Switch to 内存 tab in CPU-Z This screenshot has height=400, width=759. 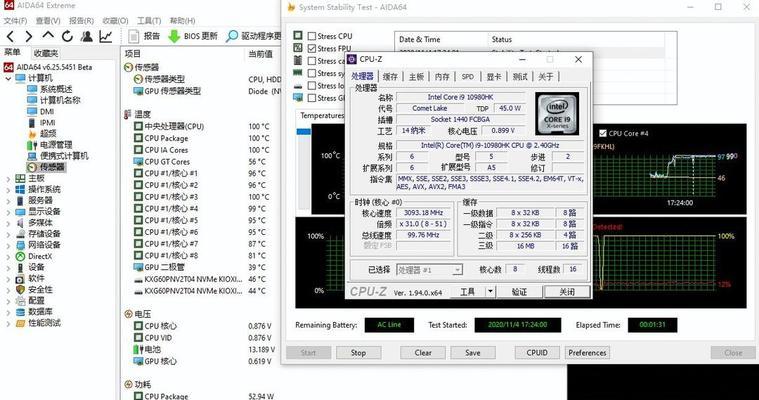442,77
